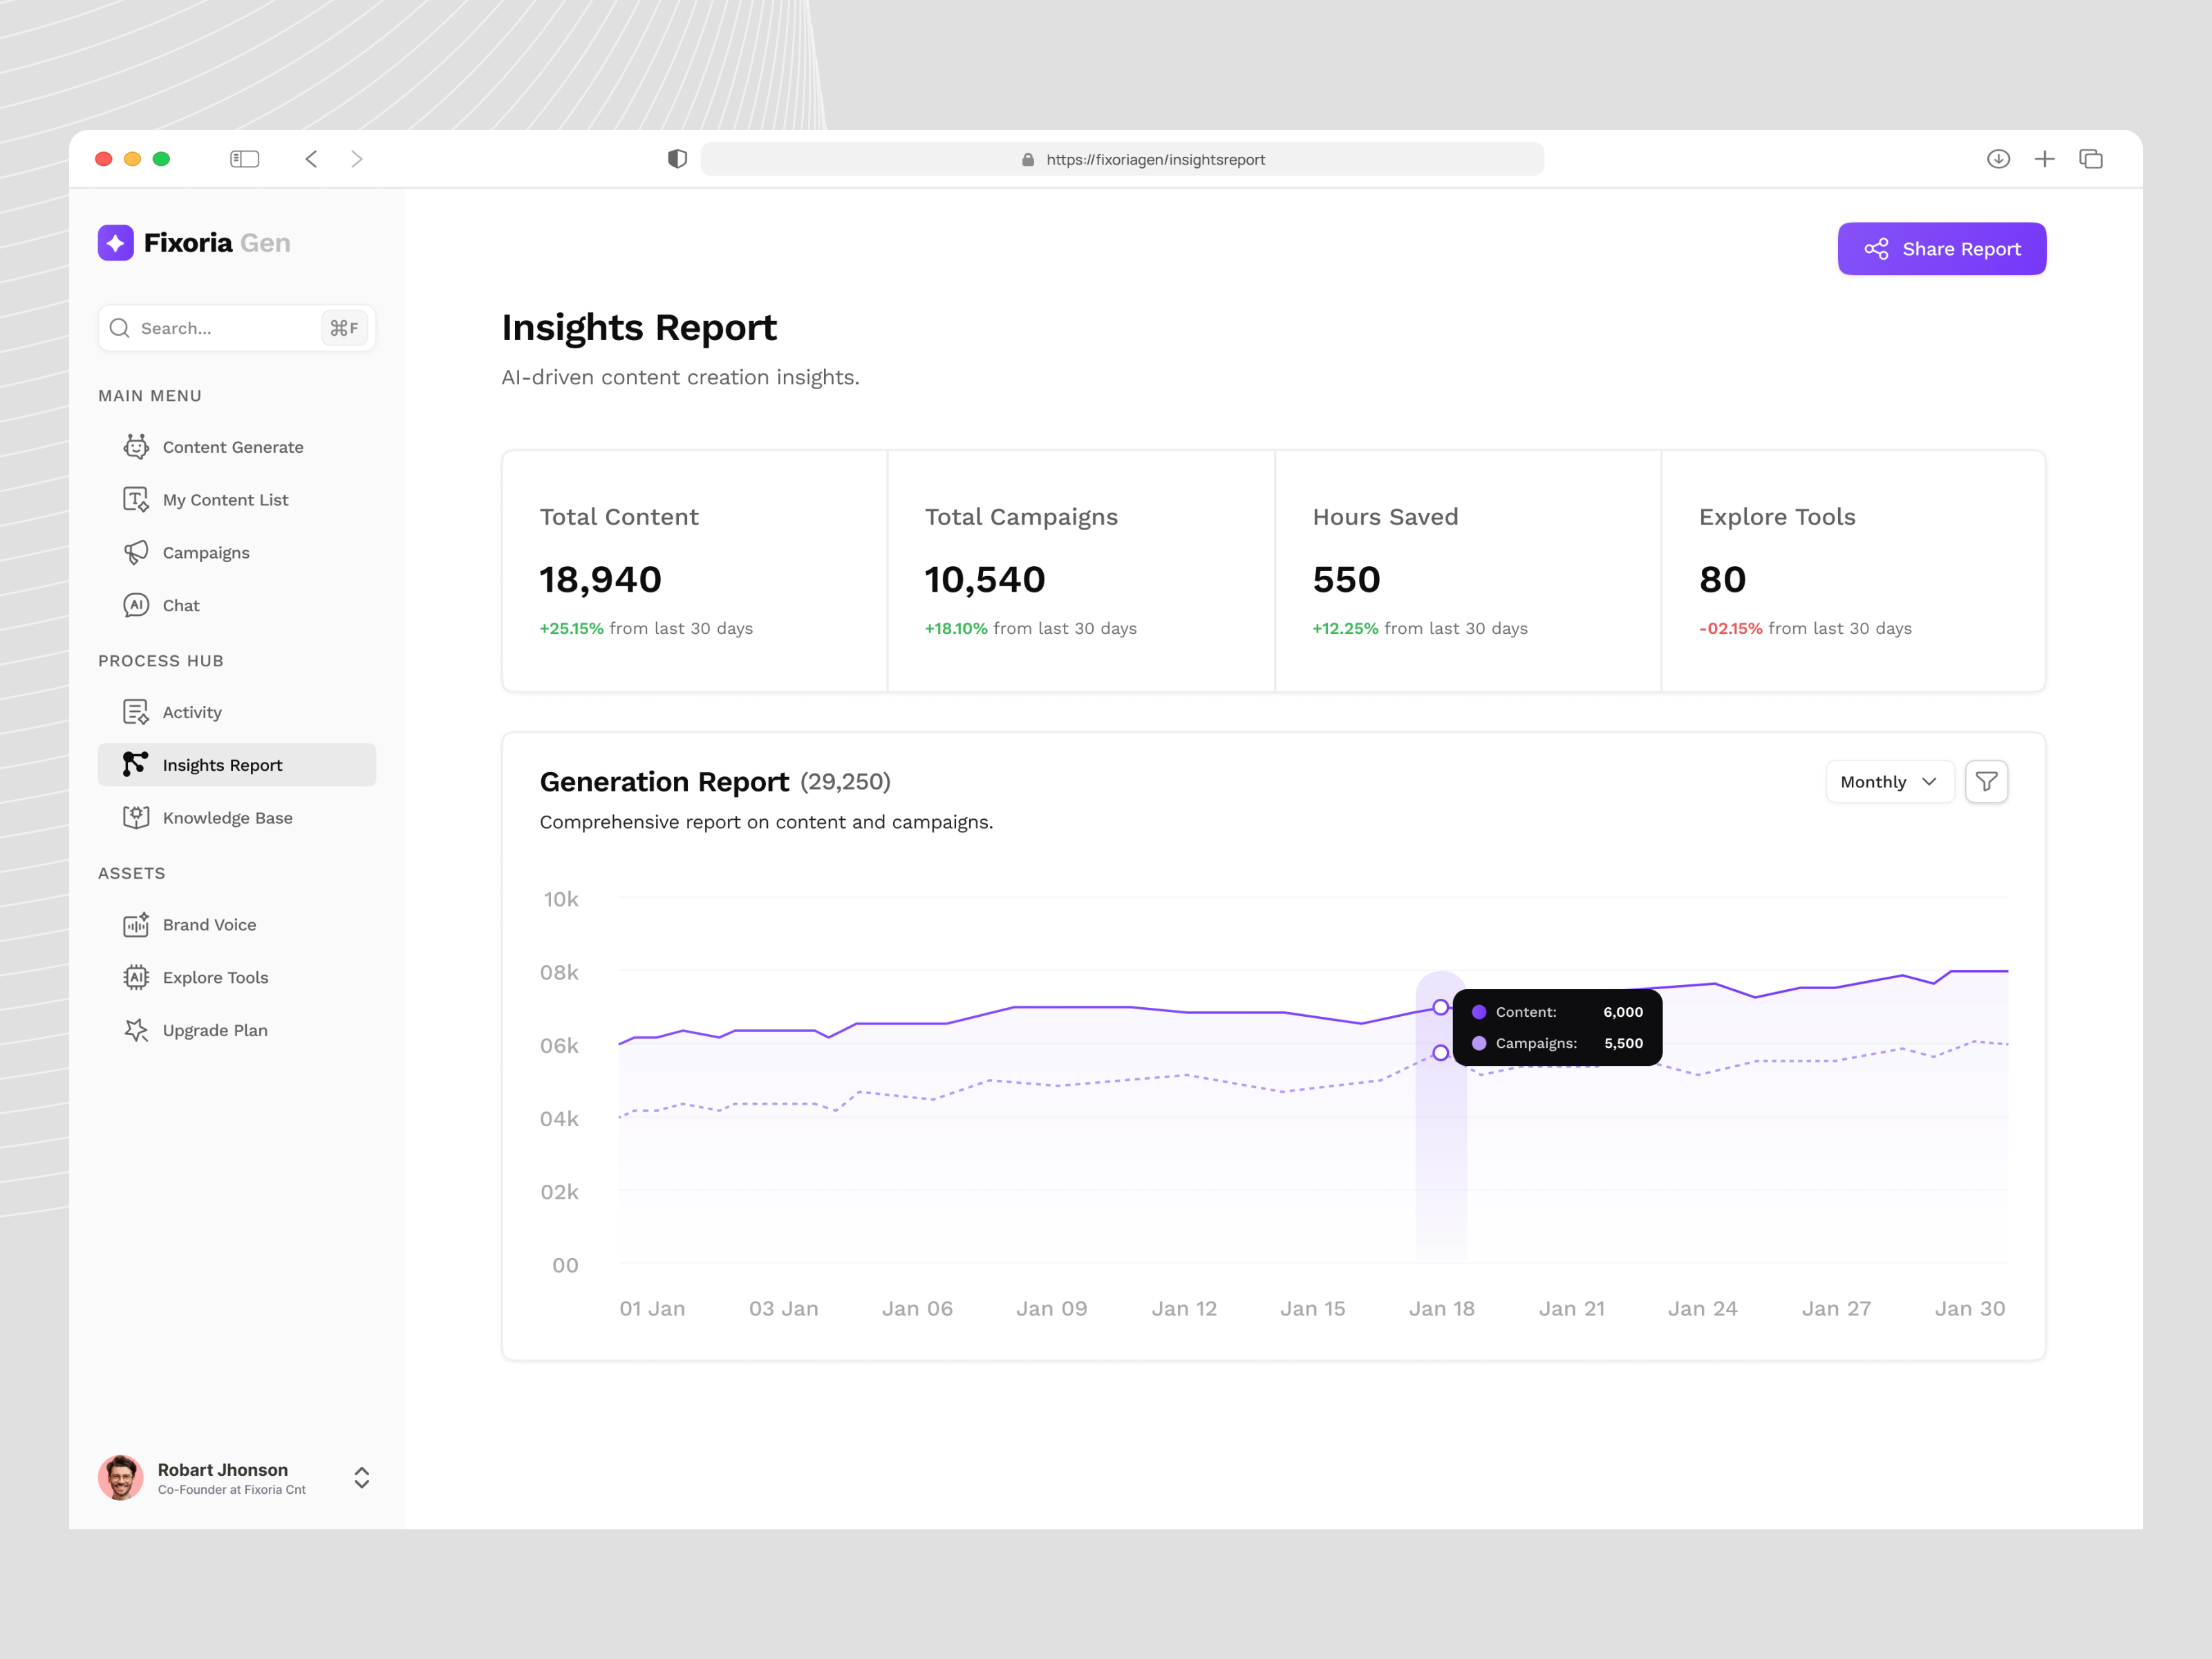Open the Monthly time range dropdown
This screenshot has height=1659, width=2212.
(x=1888, y=781)
